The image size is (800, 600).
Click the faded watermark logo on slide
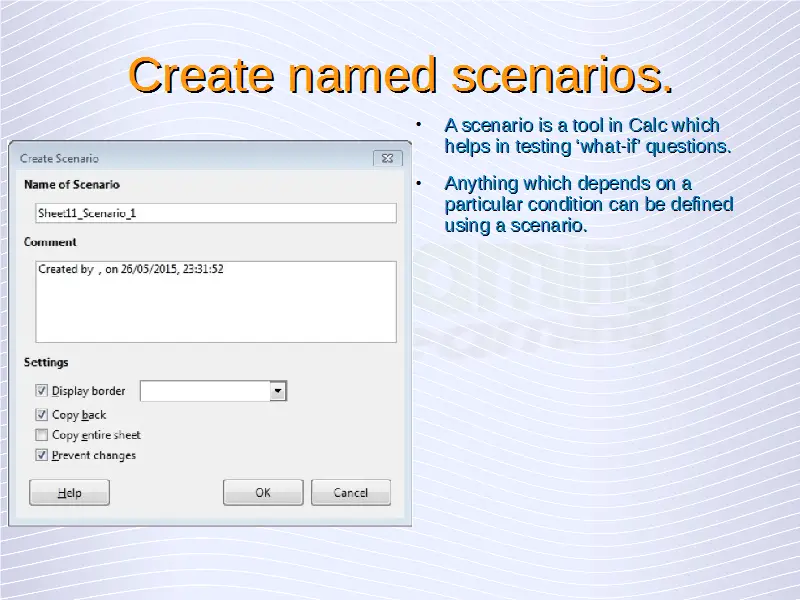point(545,300)
